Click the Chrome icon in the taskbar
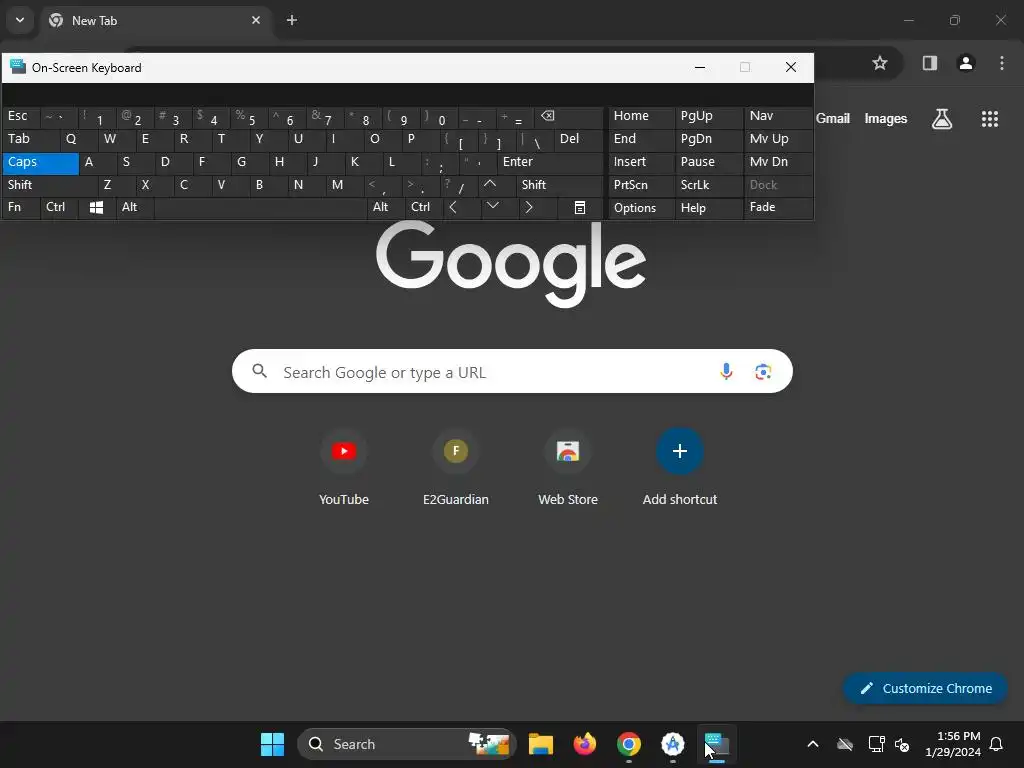 [x=628, y=744]
